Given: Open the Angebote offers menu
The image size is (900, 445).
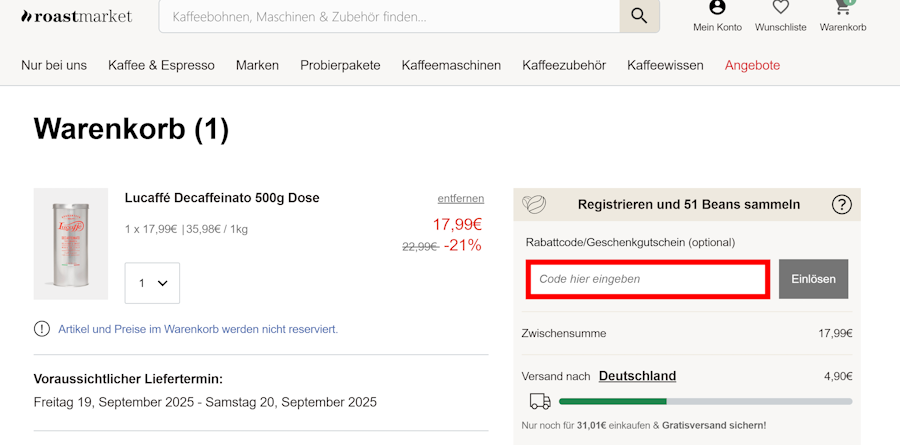Looking at the screenshot, I should 752,65.
